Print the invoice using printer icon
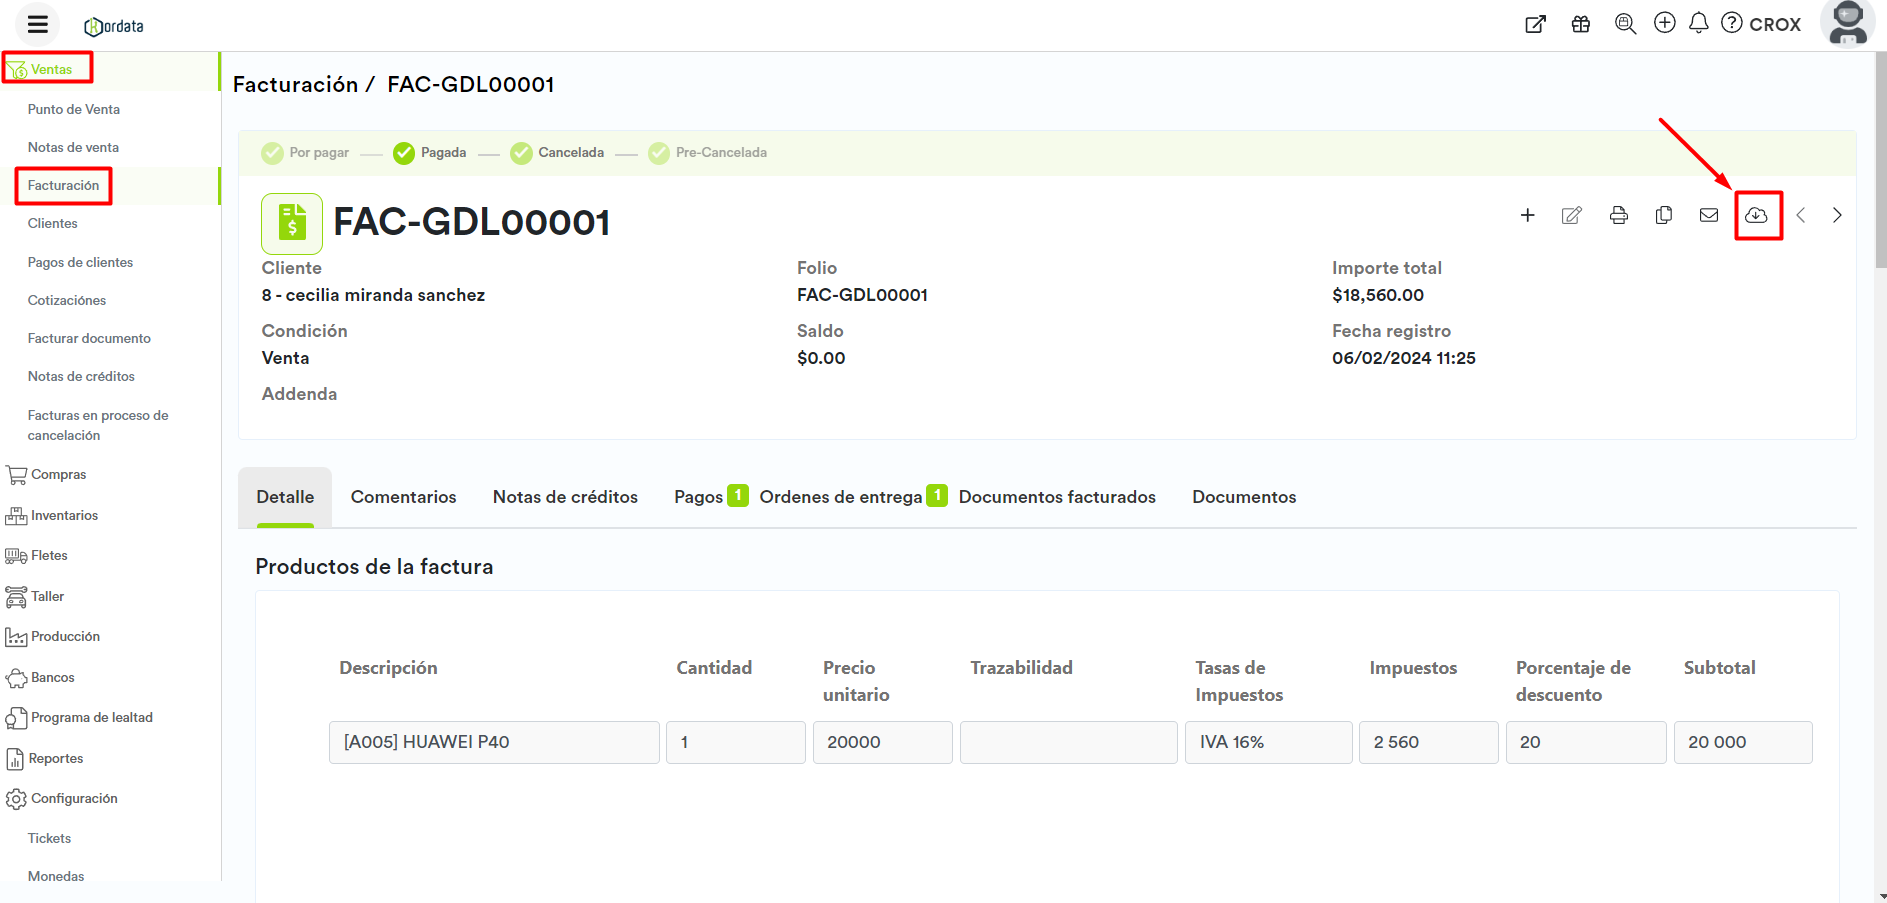 coord(1618,215)
